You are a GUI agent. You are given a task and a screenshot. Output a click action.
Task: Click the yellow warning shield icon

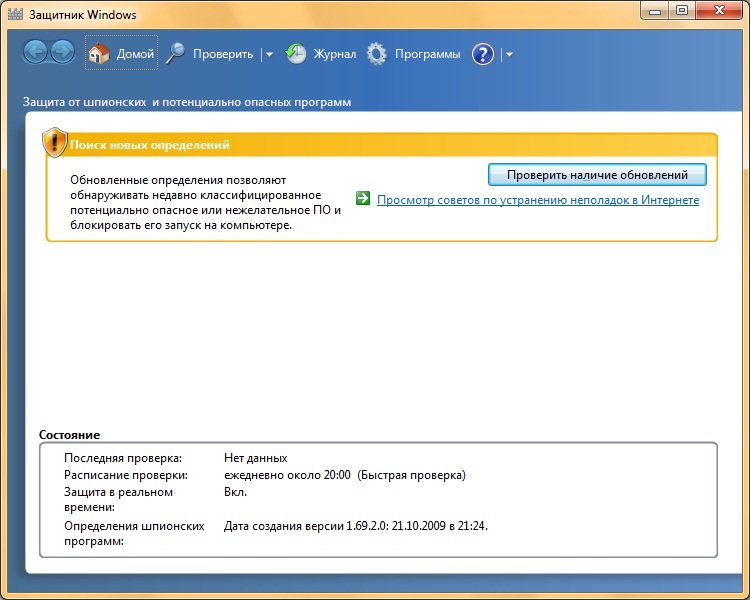click(54, 143)
